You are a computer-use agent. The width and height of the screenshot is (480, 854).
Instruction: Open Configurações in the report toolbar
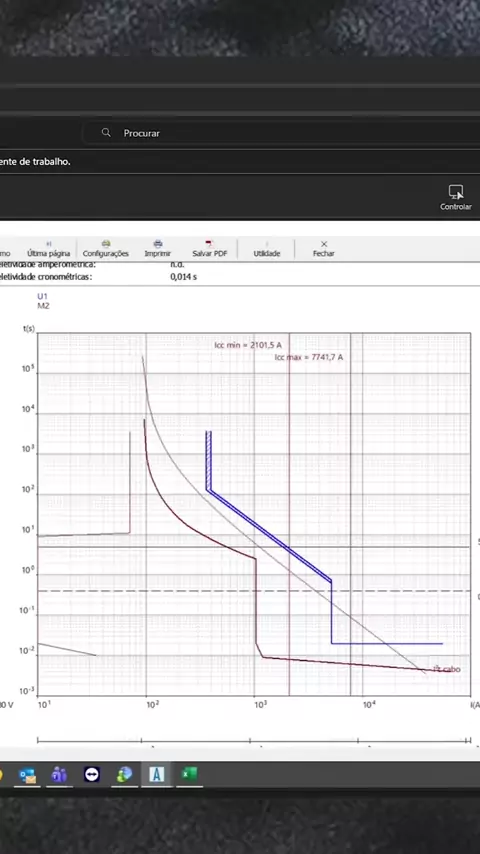[106, 249]
